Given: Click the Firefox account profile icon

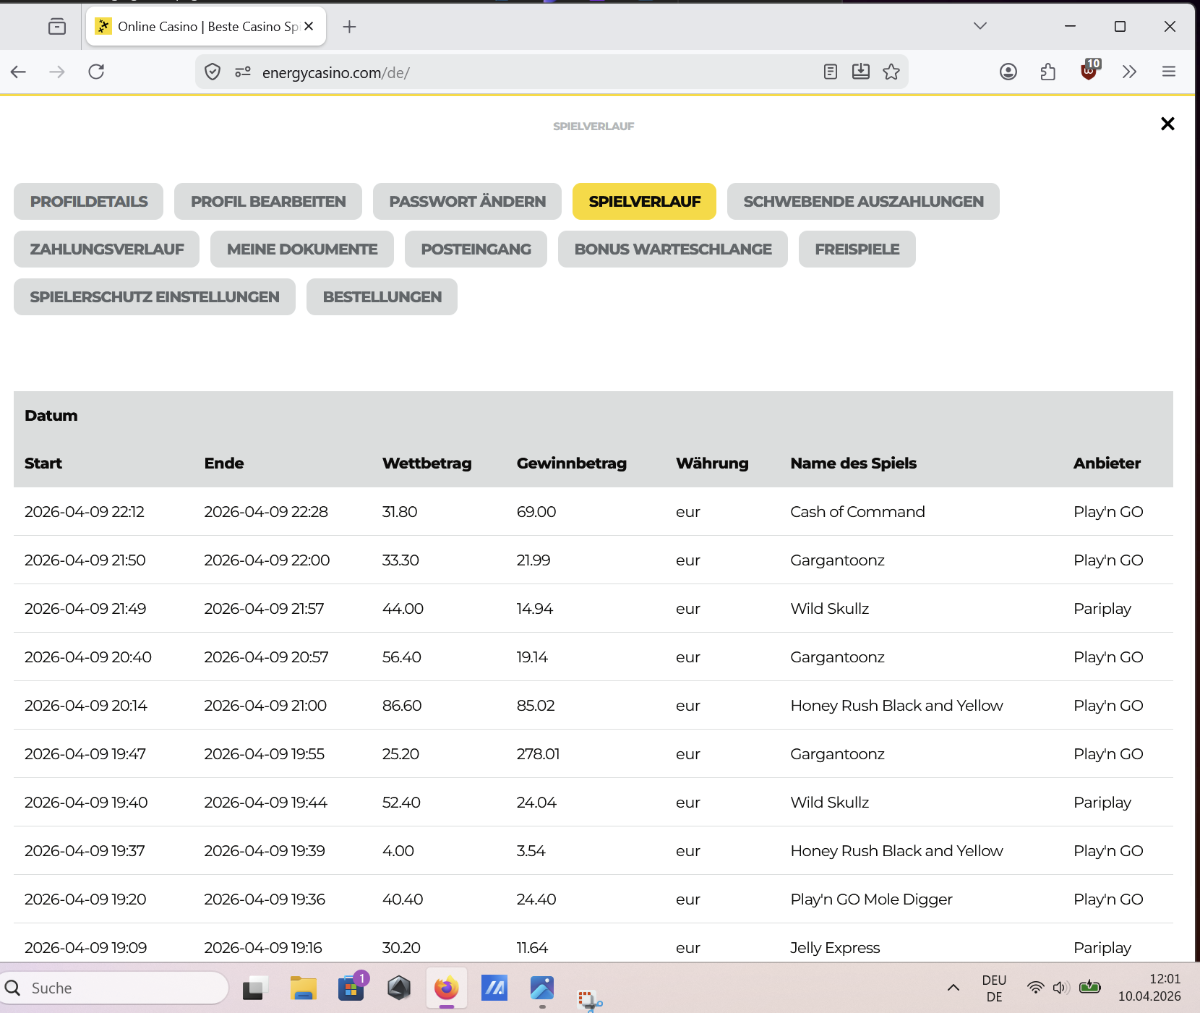Looking at the screenshot, I should pos(1008,71).
